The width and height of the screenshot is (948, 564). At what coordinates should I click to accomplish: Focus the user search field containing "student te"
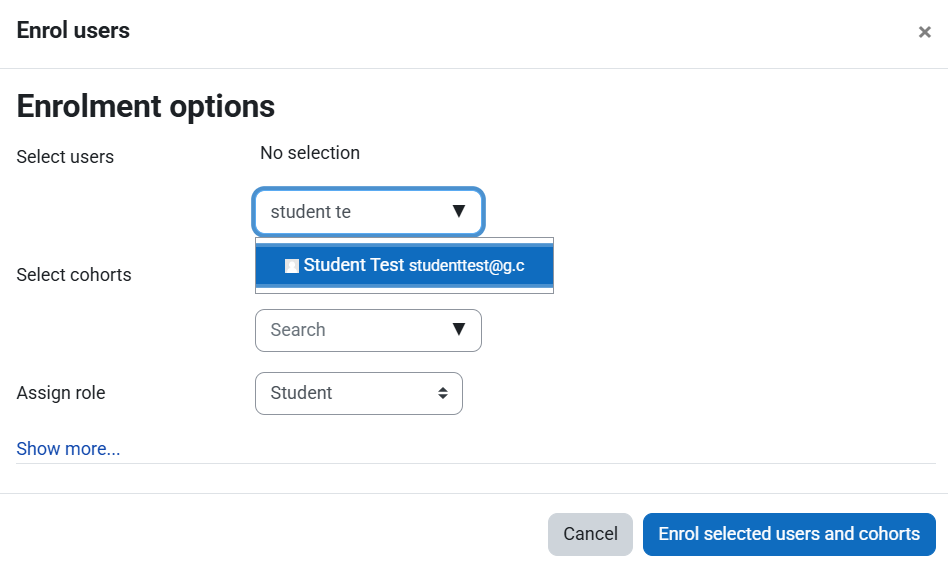click(350, 212)
